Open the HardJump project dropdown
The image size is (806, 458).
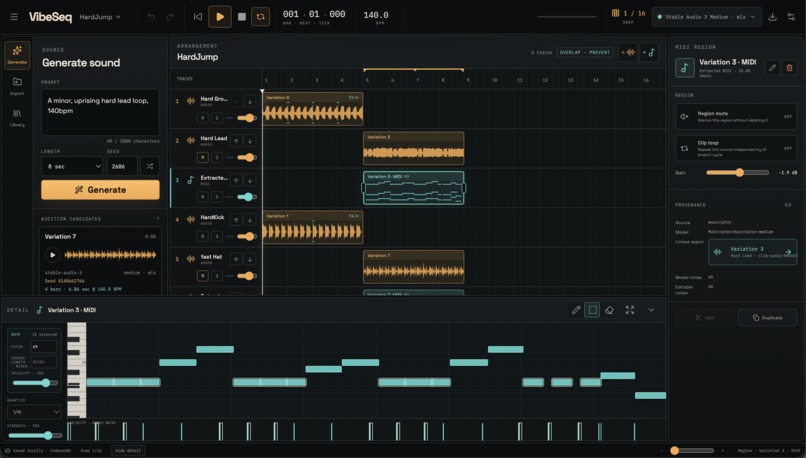pyautogui.click(x=100, y=17)
